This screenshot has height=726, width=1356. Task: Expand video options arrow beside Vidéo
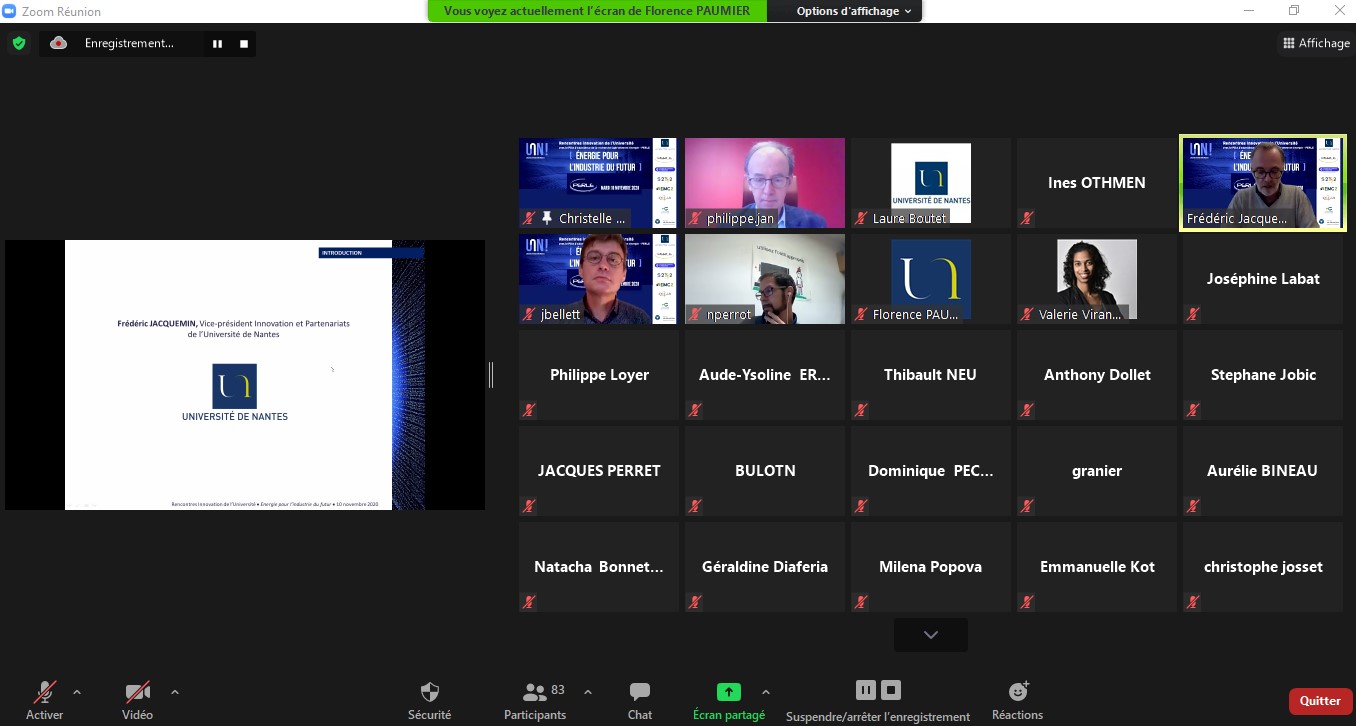point(175,691)
